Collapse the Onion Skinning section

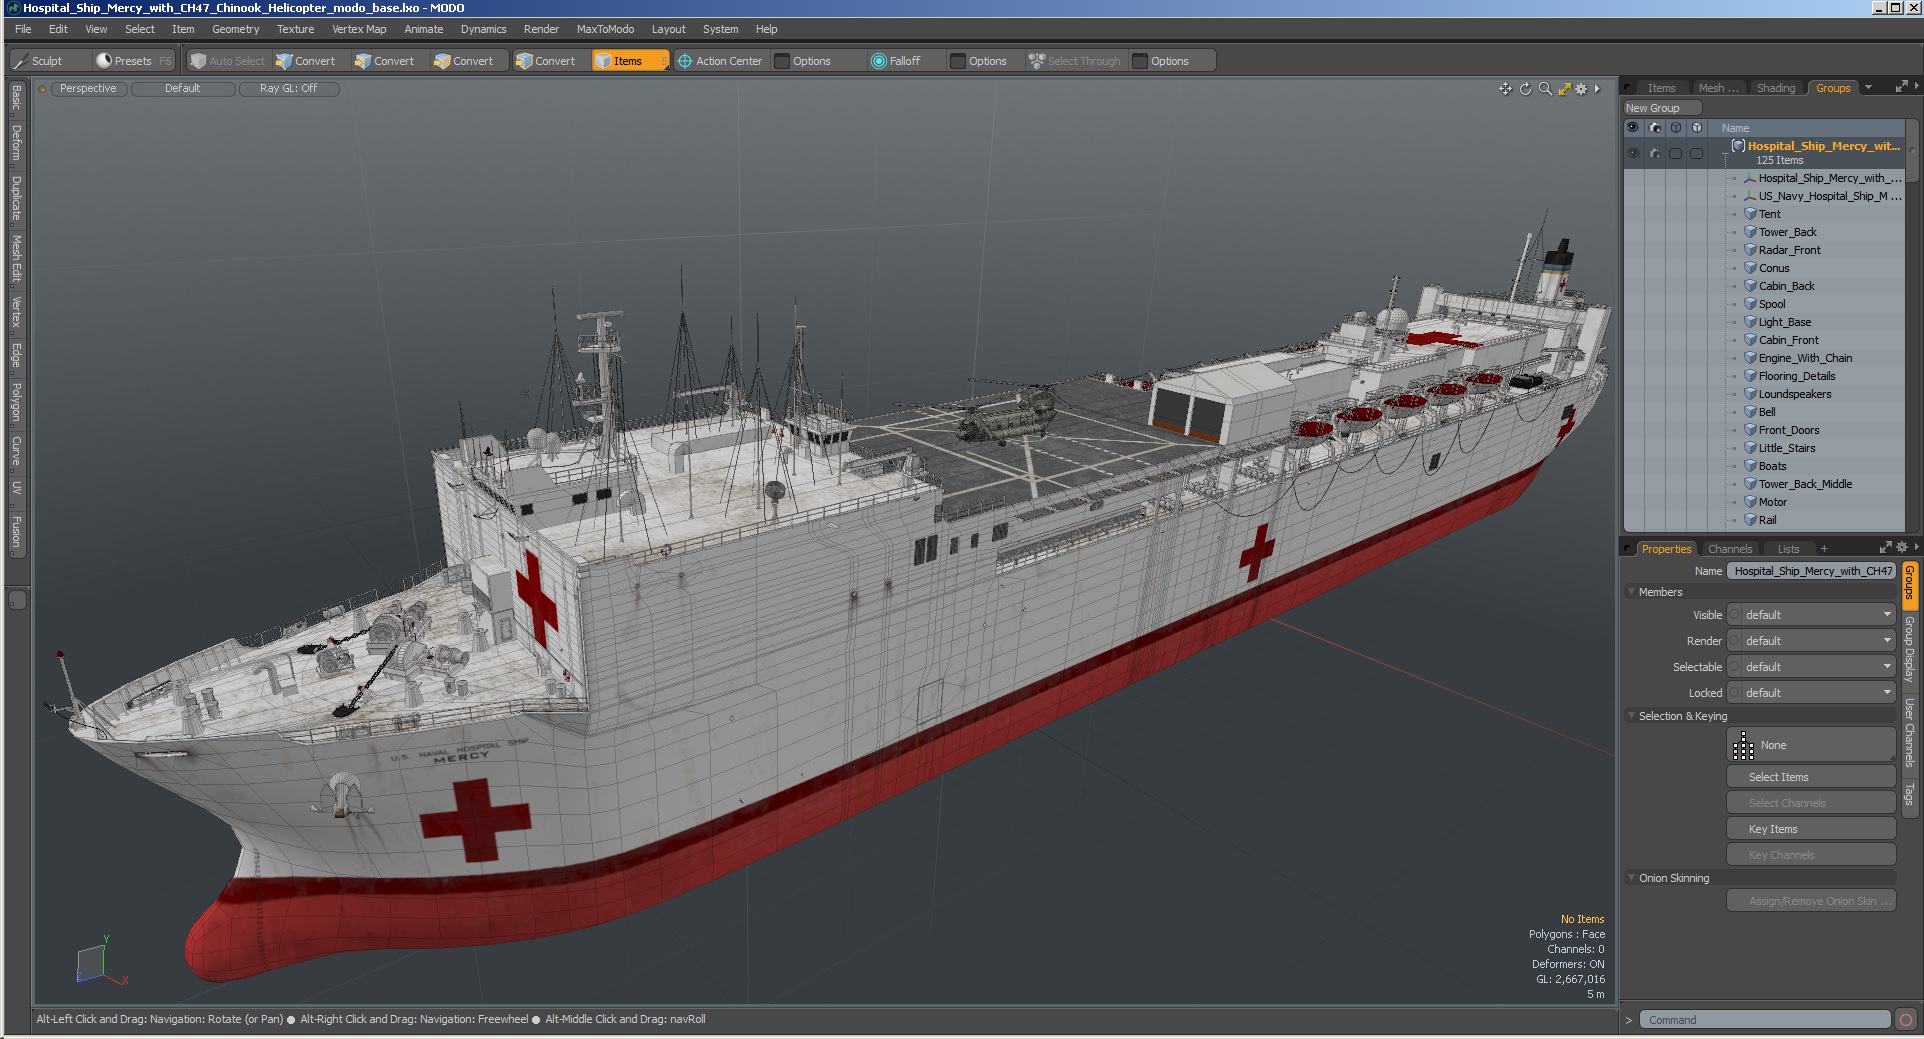1631,878
